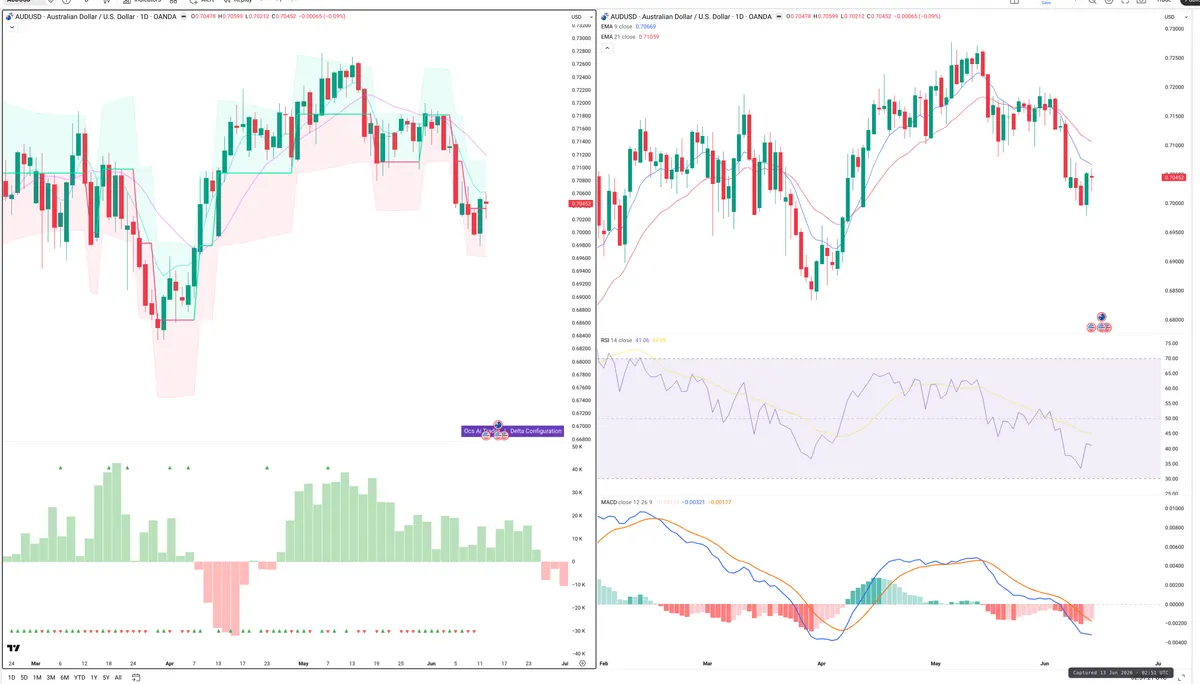Click the red 0.70452 price tag on left chart

point(580,203)
